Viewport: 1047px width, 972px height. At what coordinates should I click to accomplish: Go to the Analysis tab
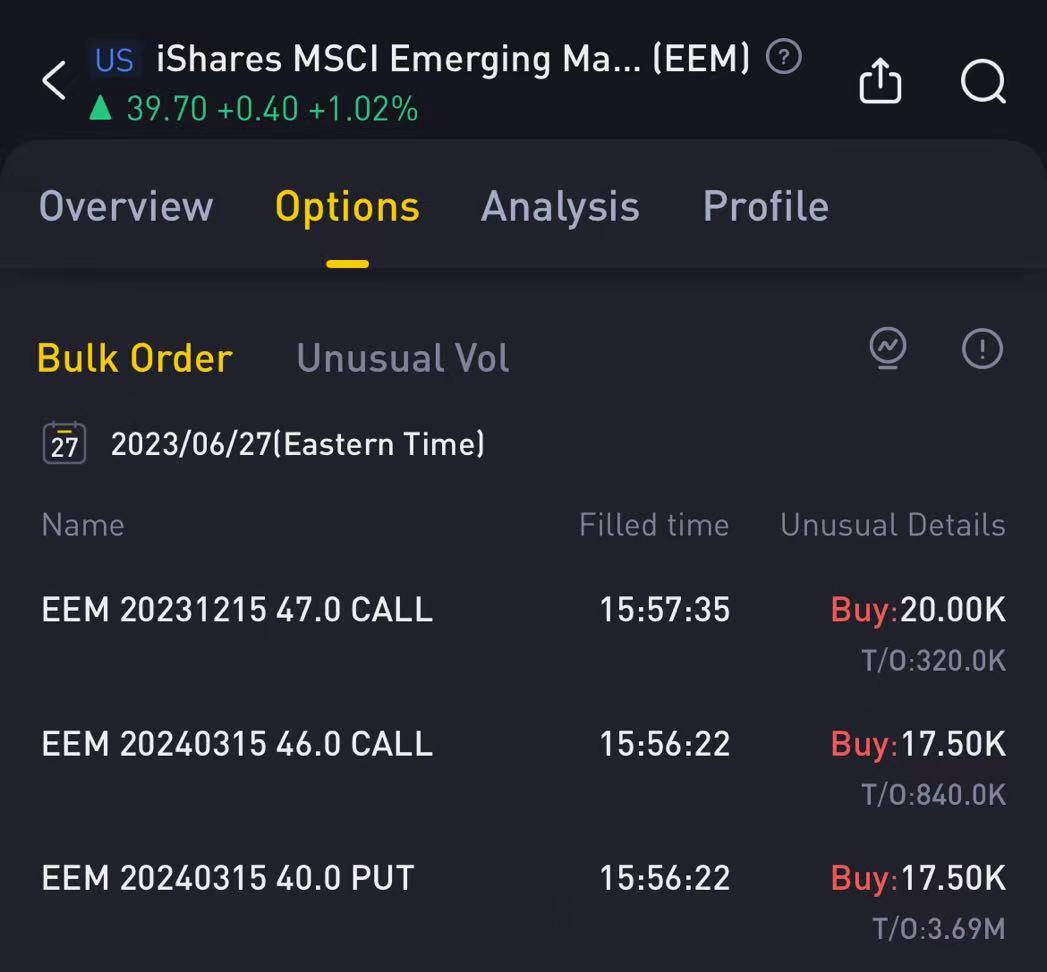(560, 207)
